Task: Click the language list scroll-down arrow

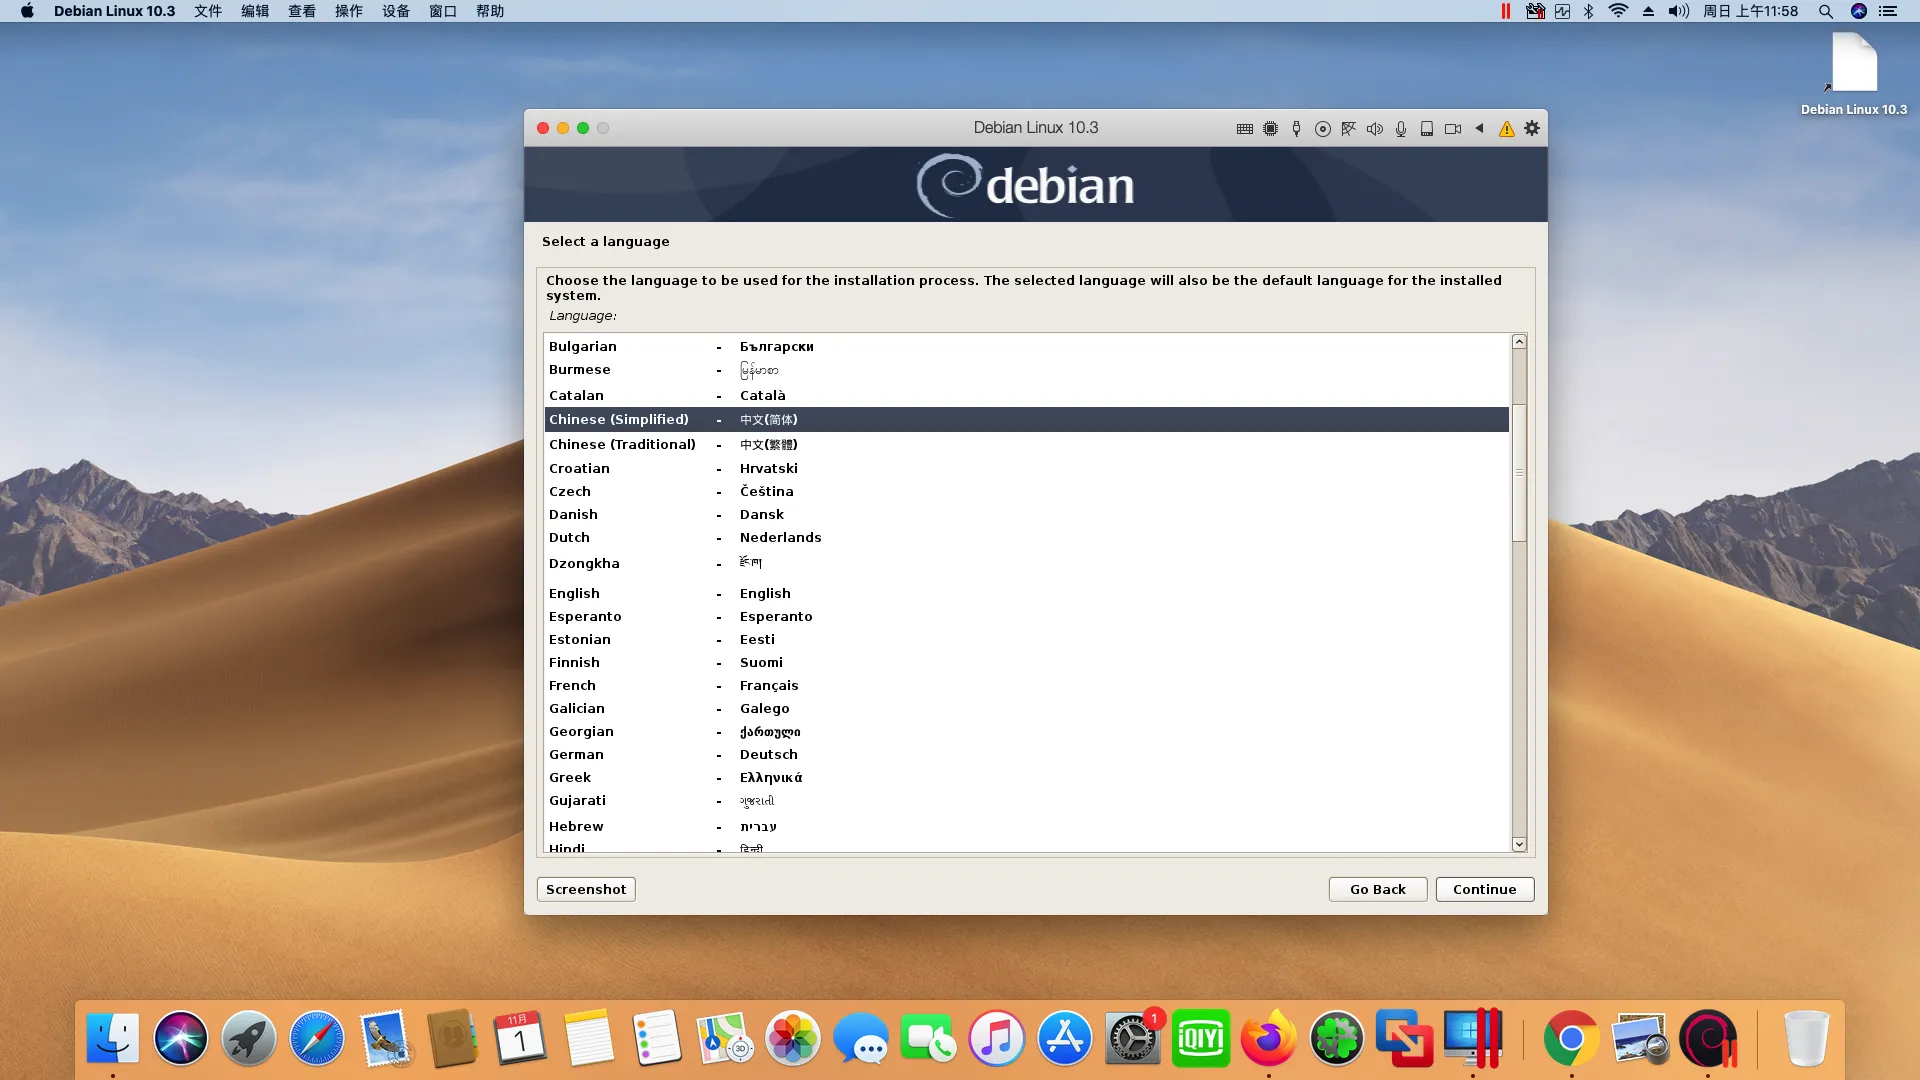Action: coord(1519,844)
